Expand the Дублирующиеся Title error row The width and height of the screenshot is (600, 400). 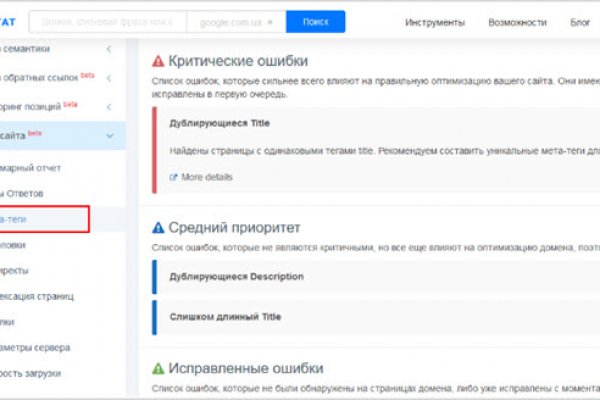(x=219, y=123)
